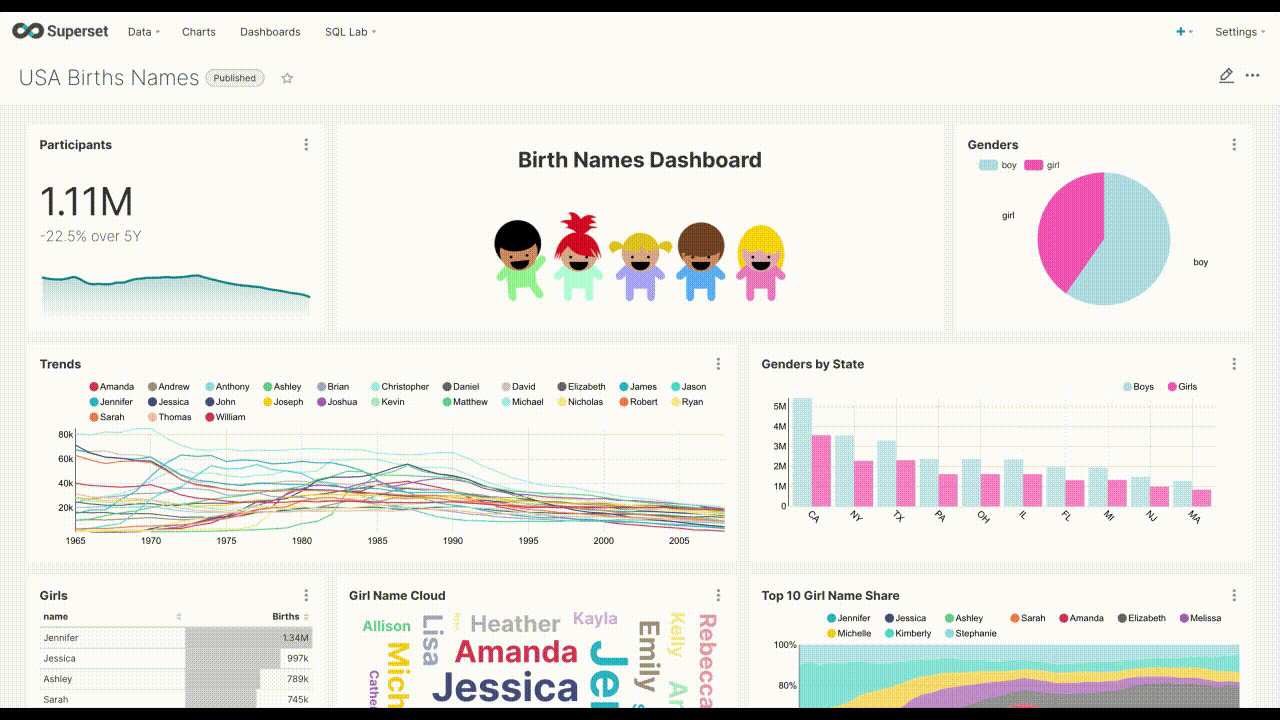Image resolution: width=1280 pixels, height=720 pixels.
Task: Click the Published status badge
Action: pos(235,78)
